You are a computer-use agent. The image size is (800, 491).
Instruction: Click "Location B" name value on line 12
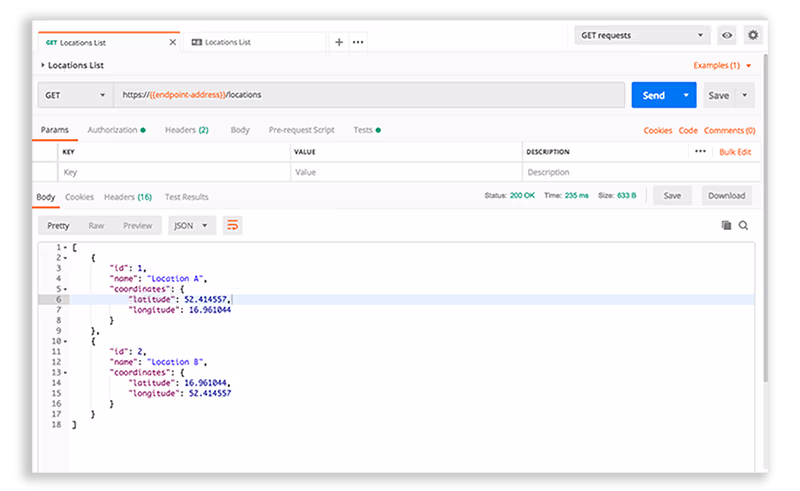tap(175, 362)
